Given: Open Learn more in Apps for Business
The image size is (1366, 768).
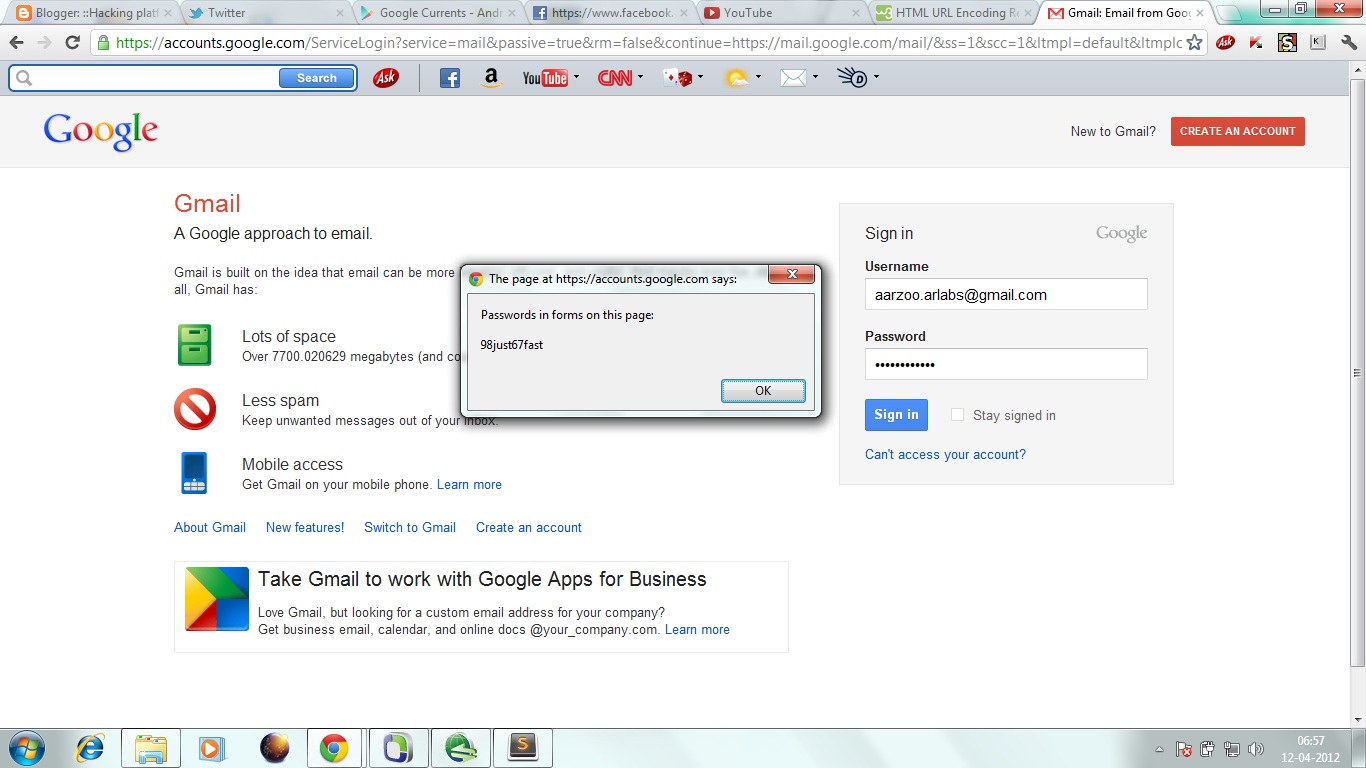Looking at the screenshot, I should tap(697, 629).
